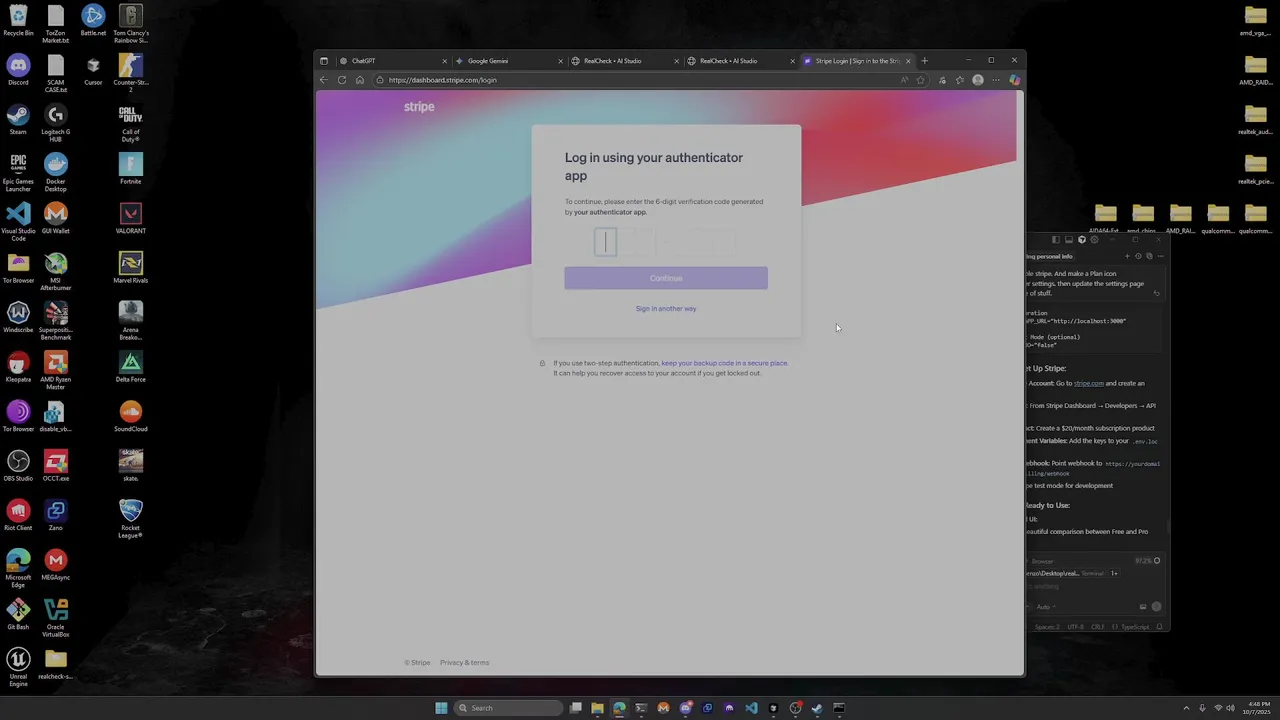Open the Fortnite desktop shortcut
This screenshot has height=720, width=1280.
click(130, 169)
